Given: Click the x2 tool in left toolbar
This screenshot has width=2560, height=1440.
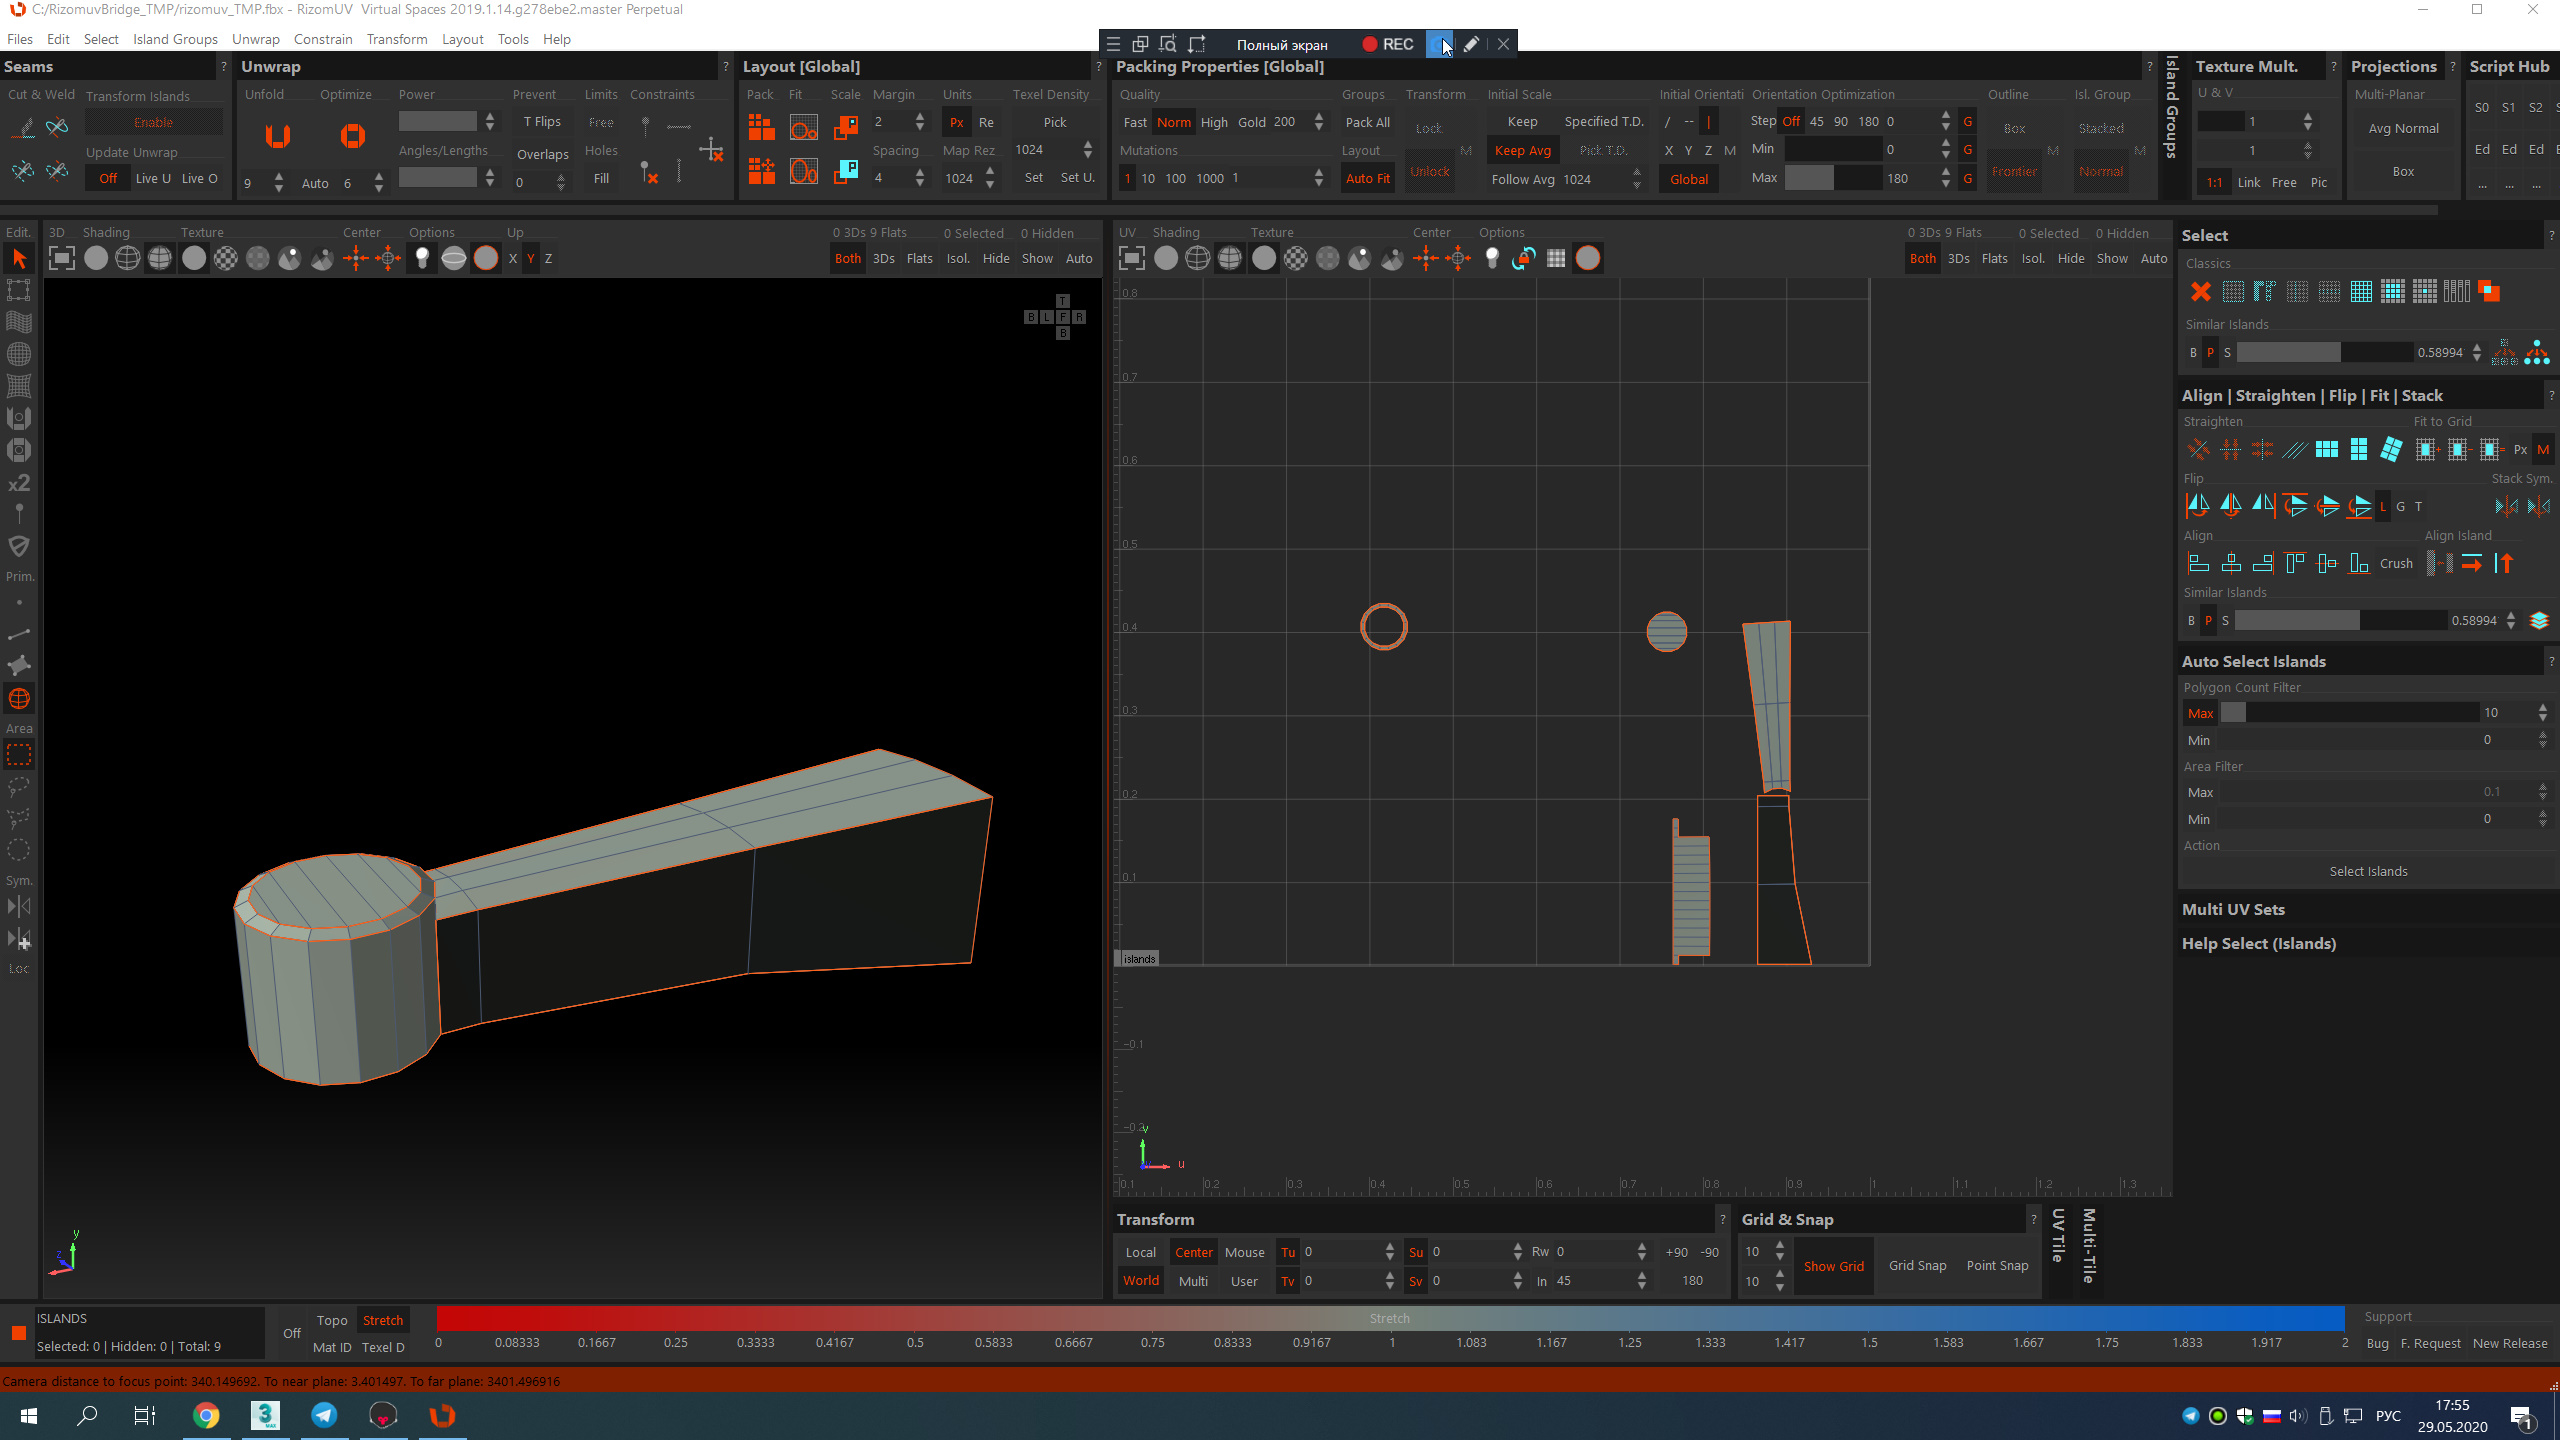Looking at the screenshot, I should coord(19,483).
